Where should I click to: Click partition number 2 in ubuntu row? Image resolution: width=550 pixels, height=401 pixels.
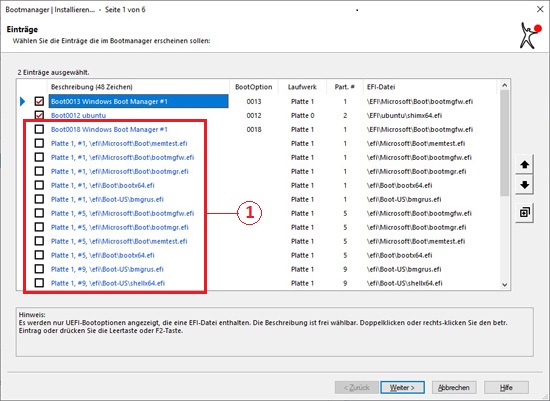(345, 115)
